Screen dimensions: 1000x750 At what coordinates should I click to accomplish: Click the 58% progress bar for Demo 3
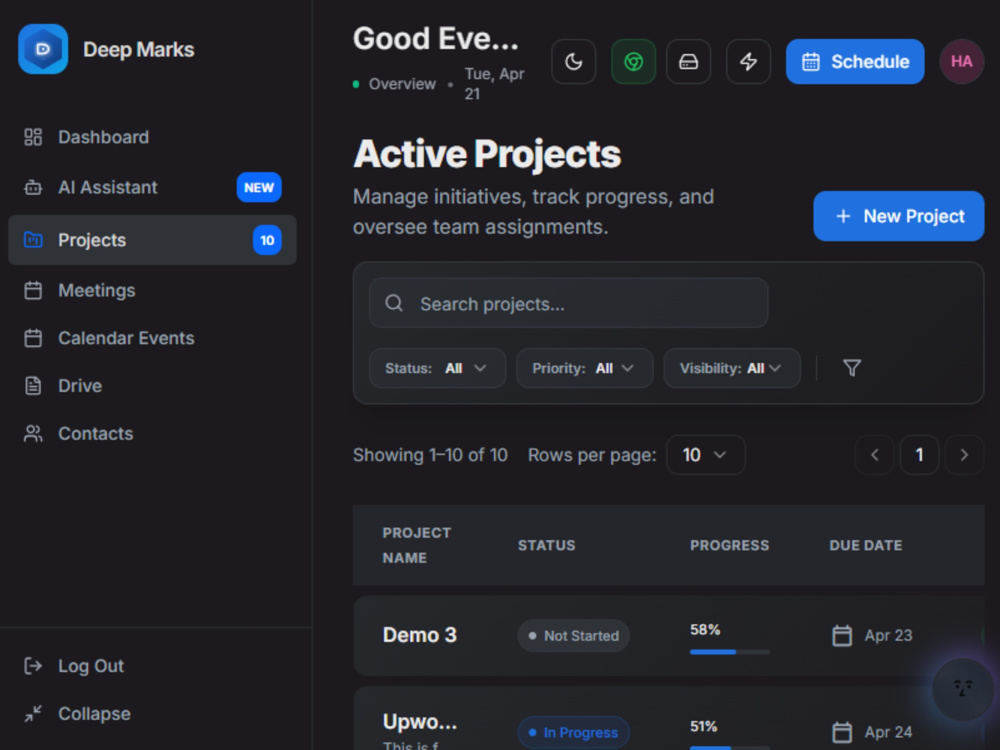point(730,652)
